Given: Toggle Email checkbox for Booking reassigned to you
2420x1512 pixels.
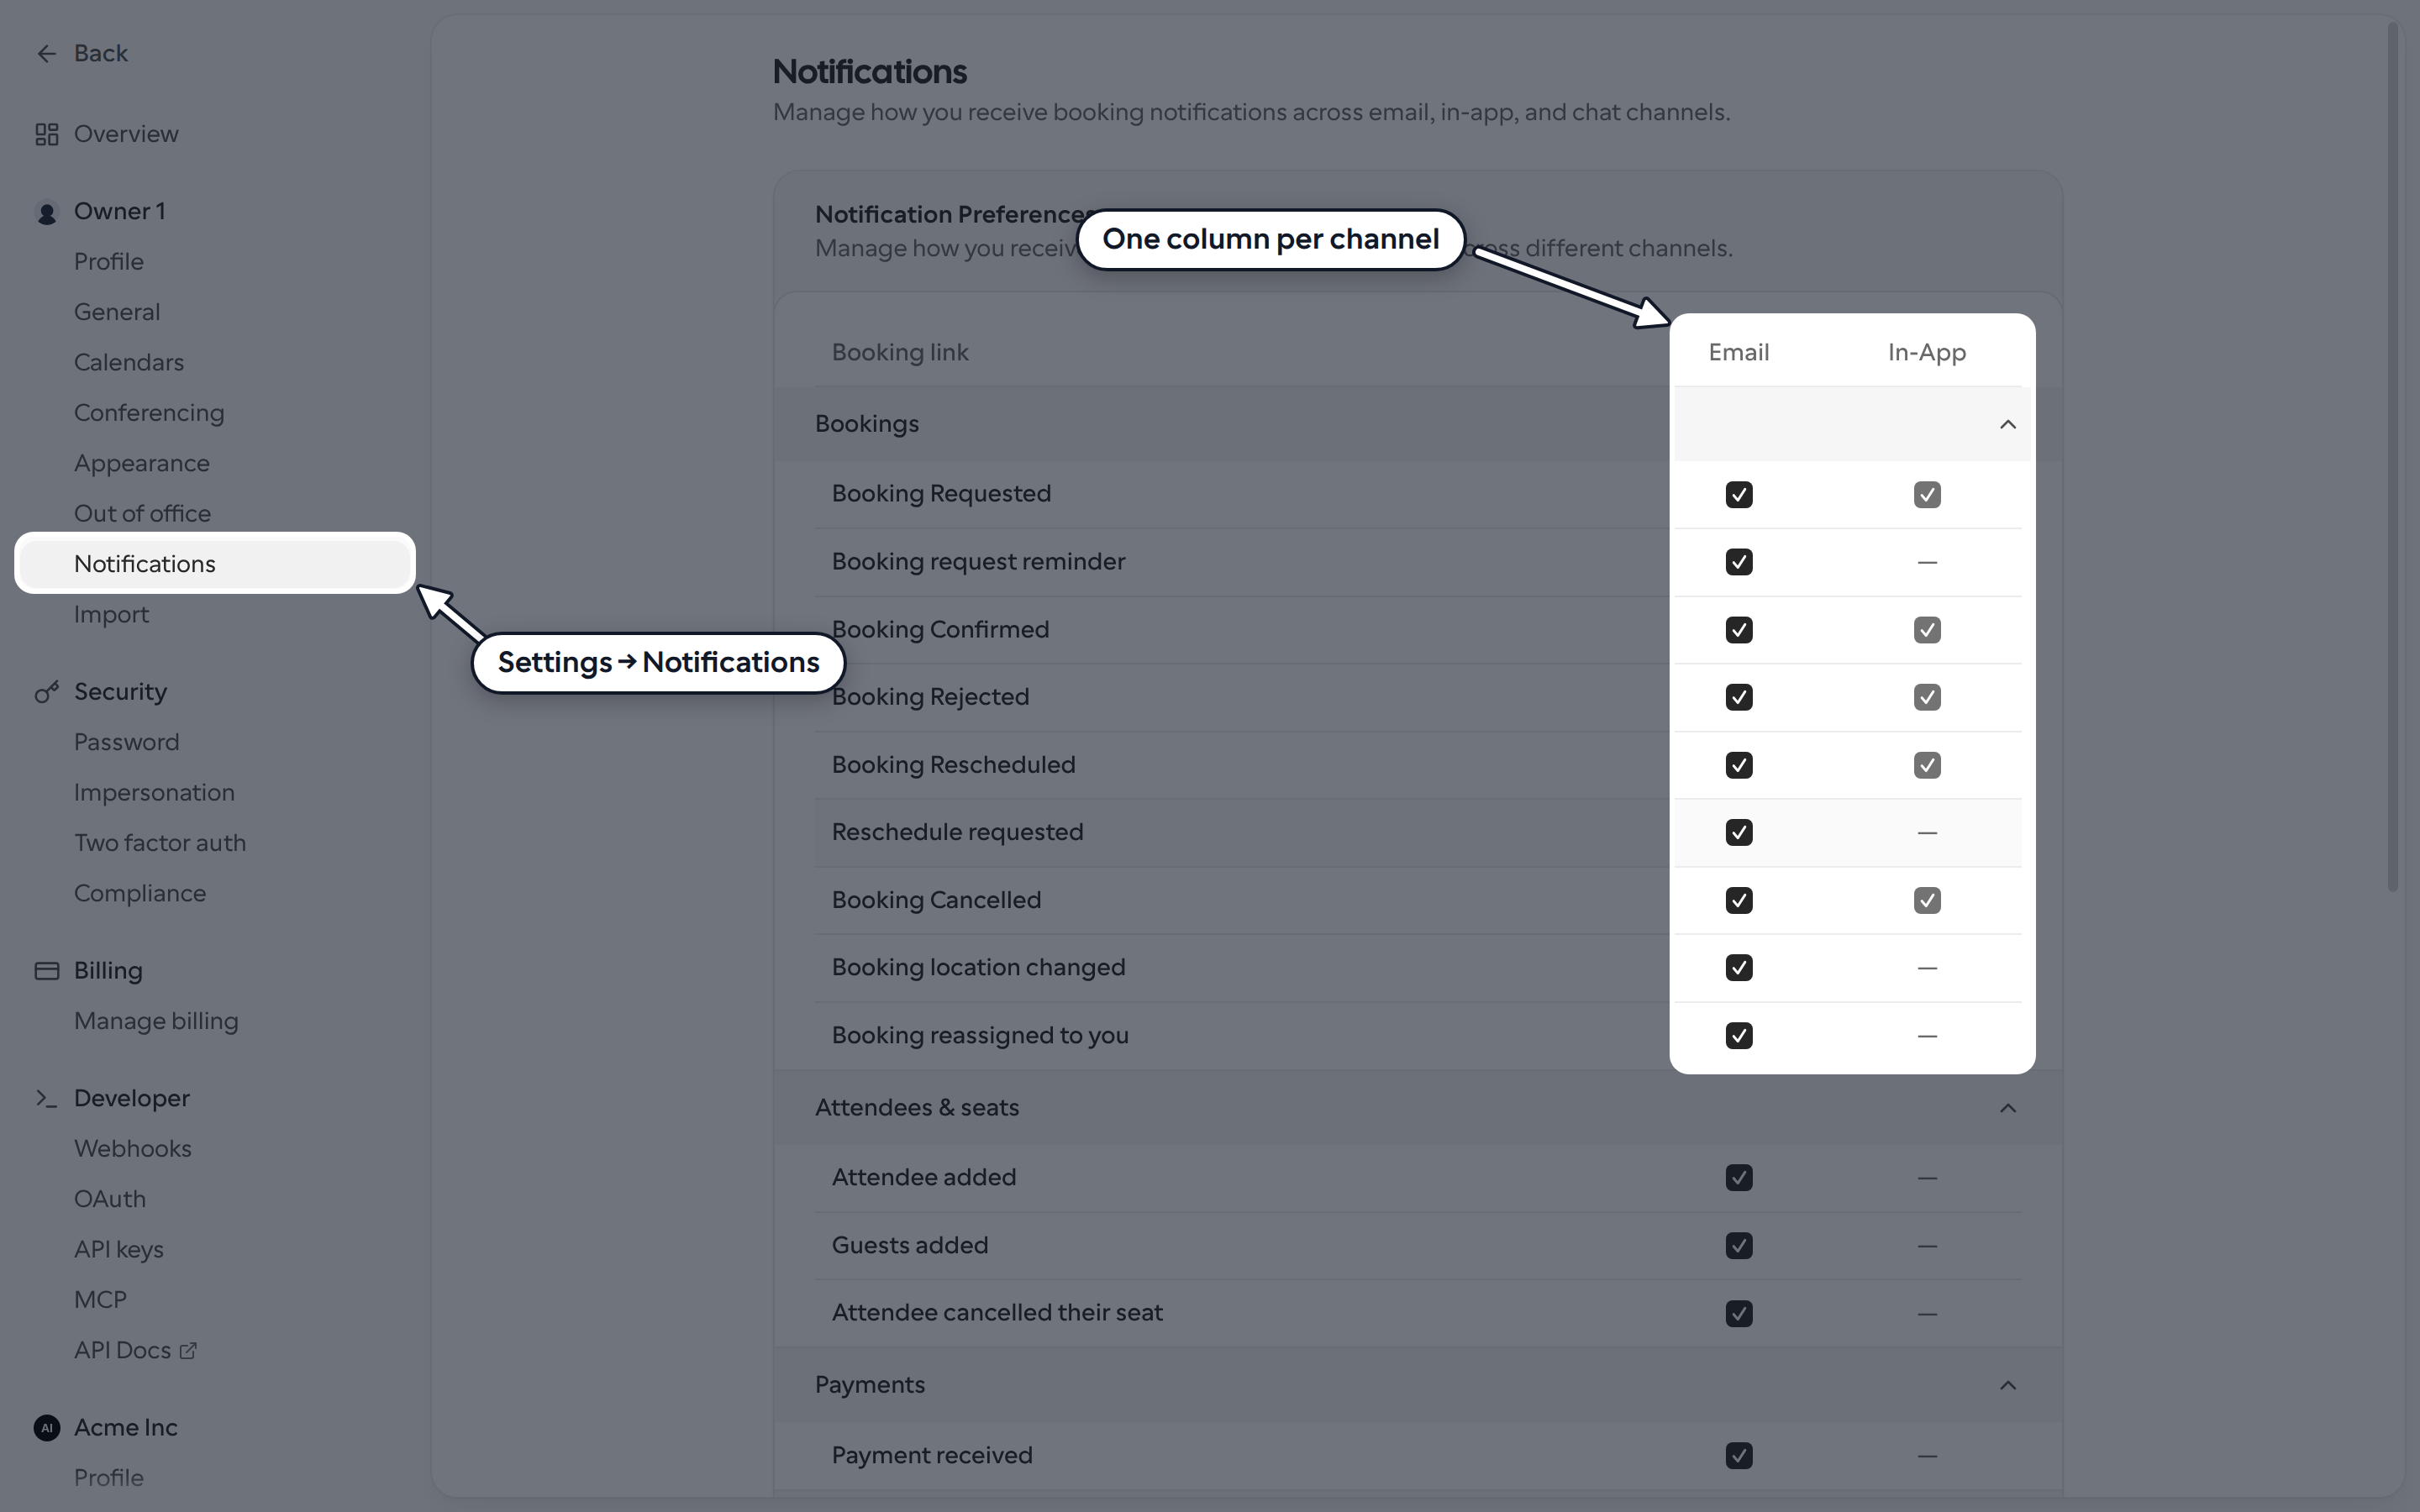Looking at the screenshot, I should 1739,1035.
